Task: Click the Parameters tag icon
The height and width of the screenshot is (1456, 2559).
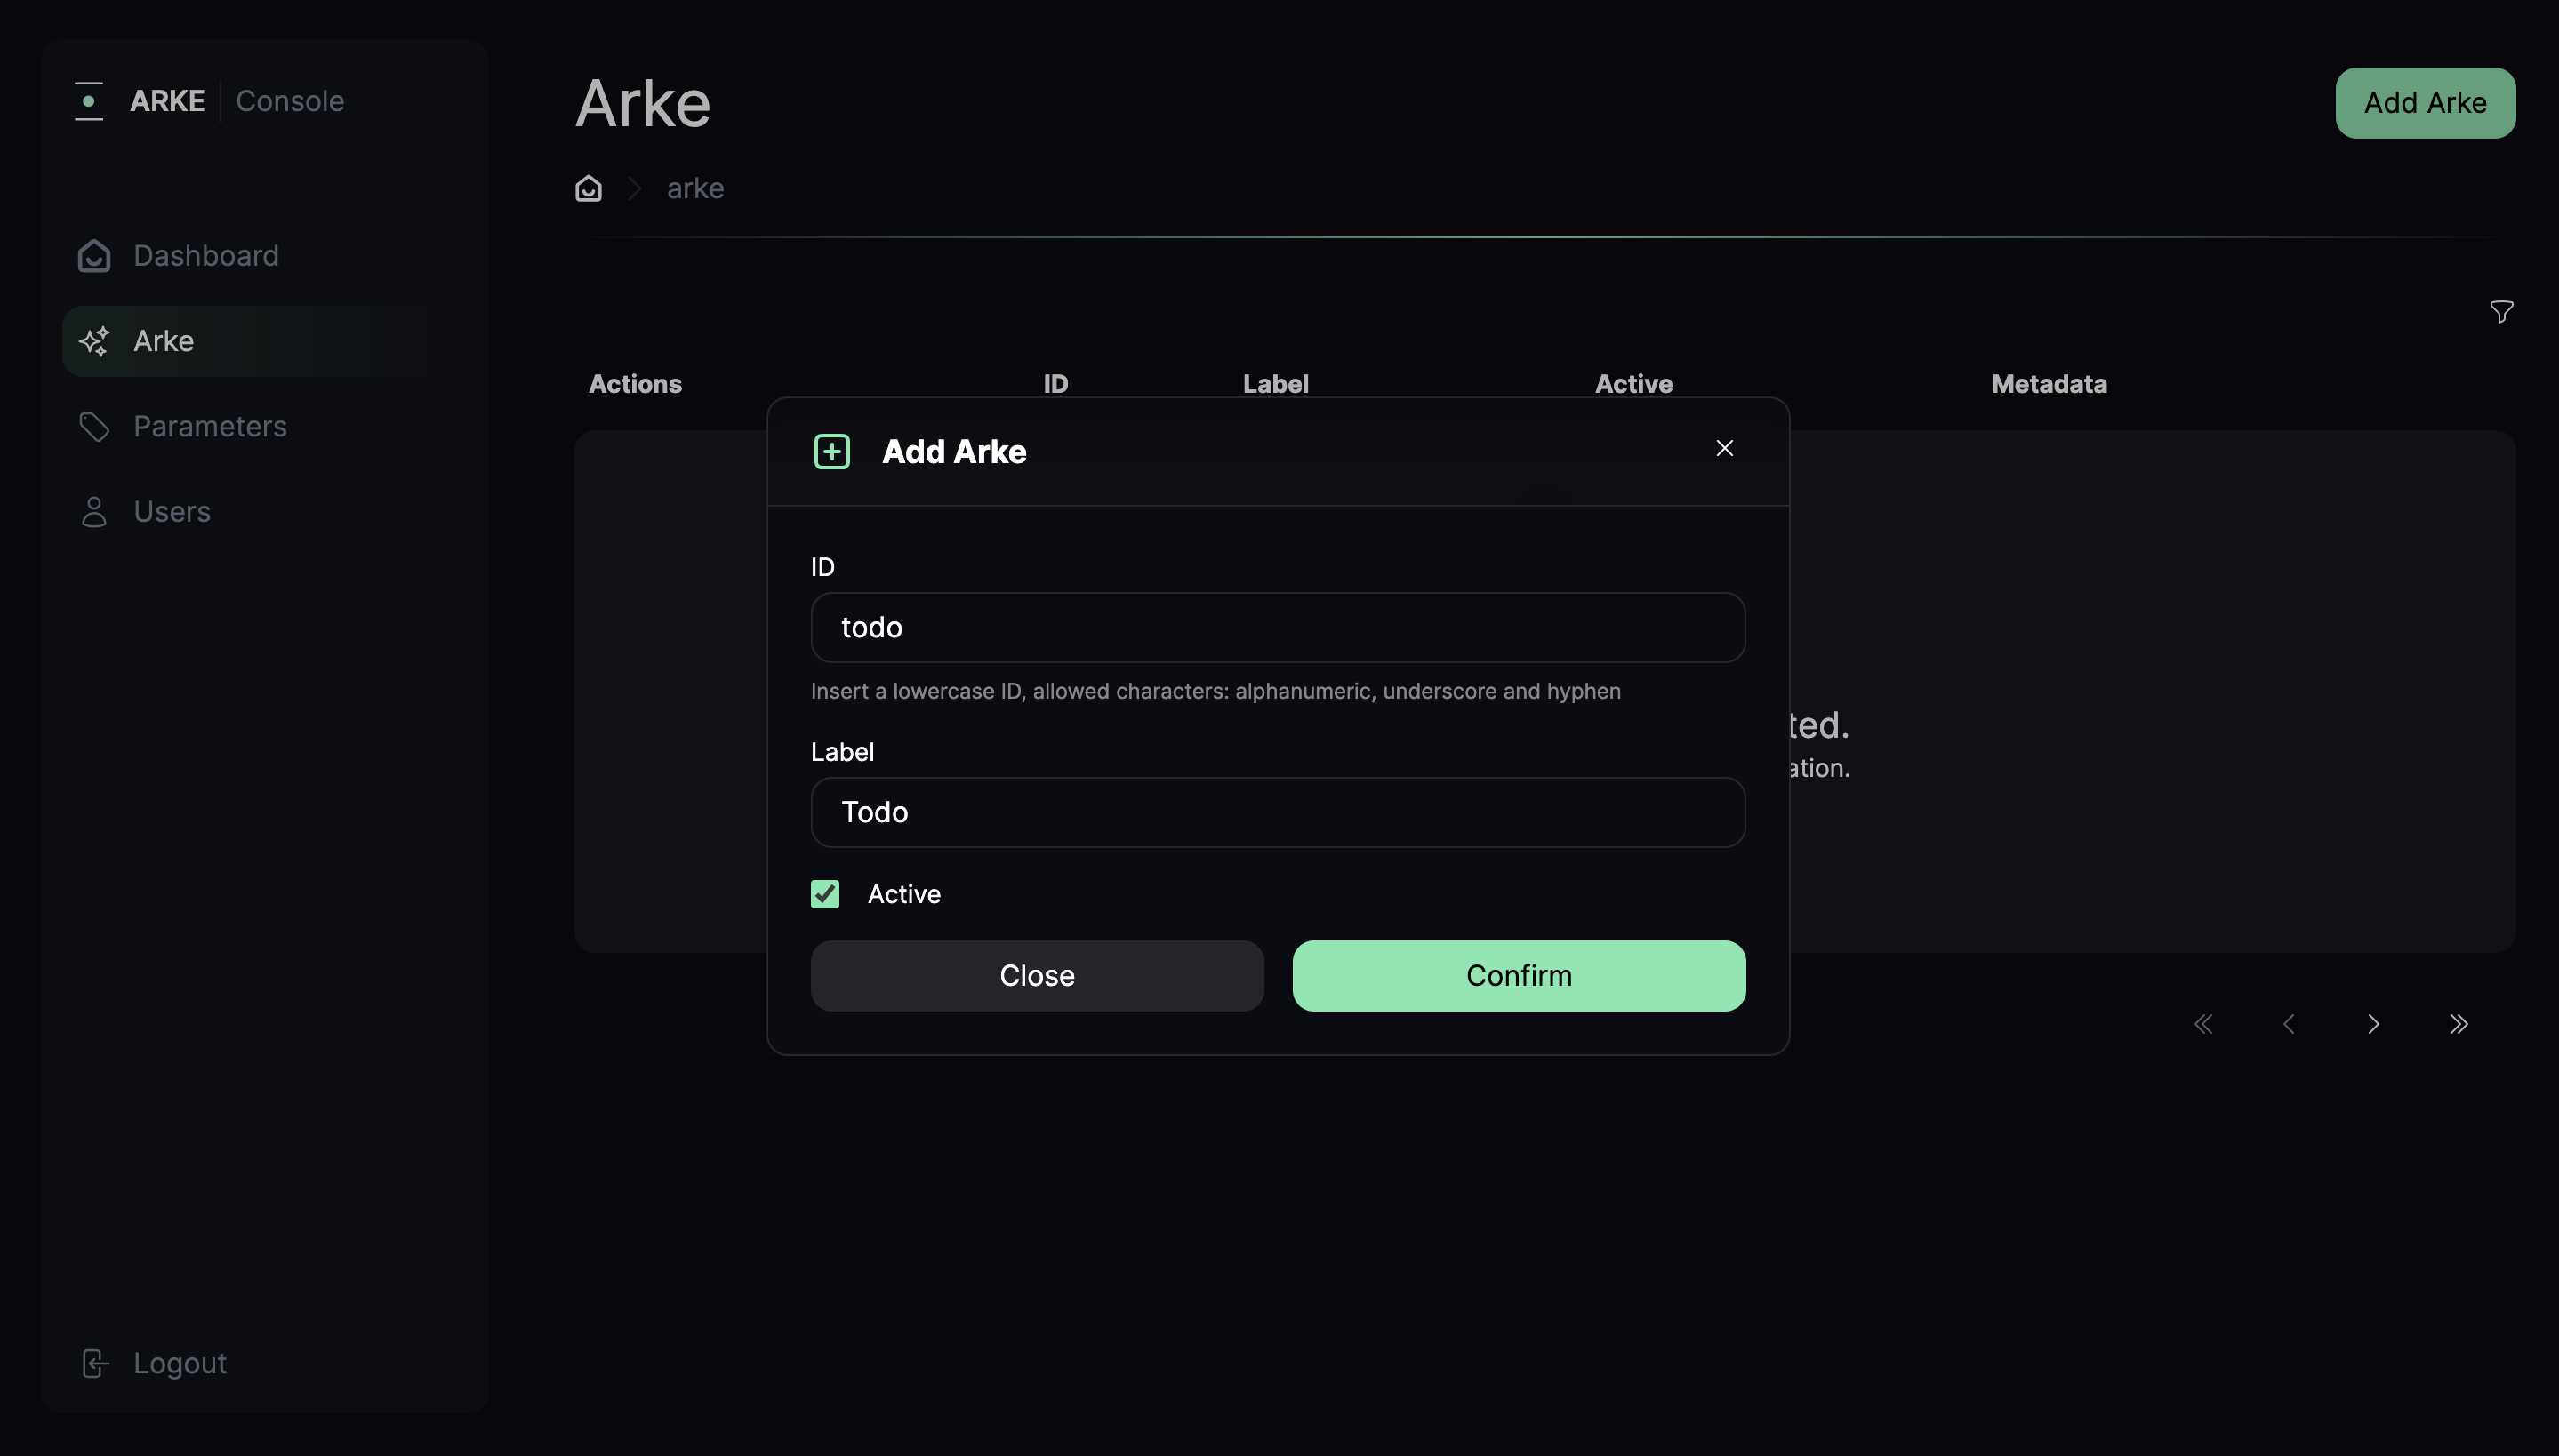Action: click(x=94, y=426)
